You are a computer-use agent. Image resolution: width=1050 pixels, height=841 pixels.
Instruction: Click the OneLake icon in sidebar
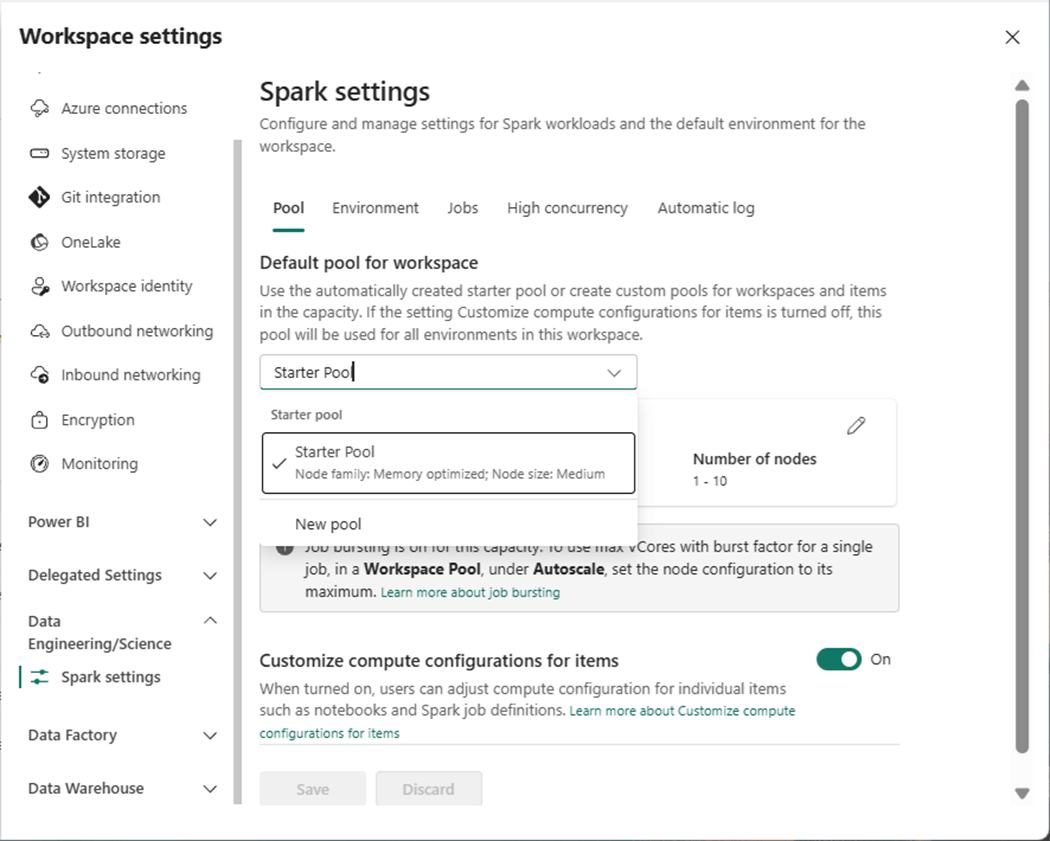tap(40, 242)
